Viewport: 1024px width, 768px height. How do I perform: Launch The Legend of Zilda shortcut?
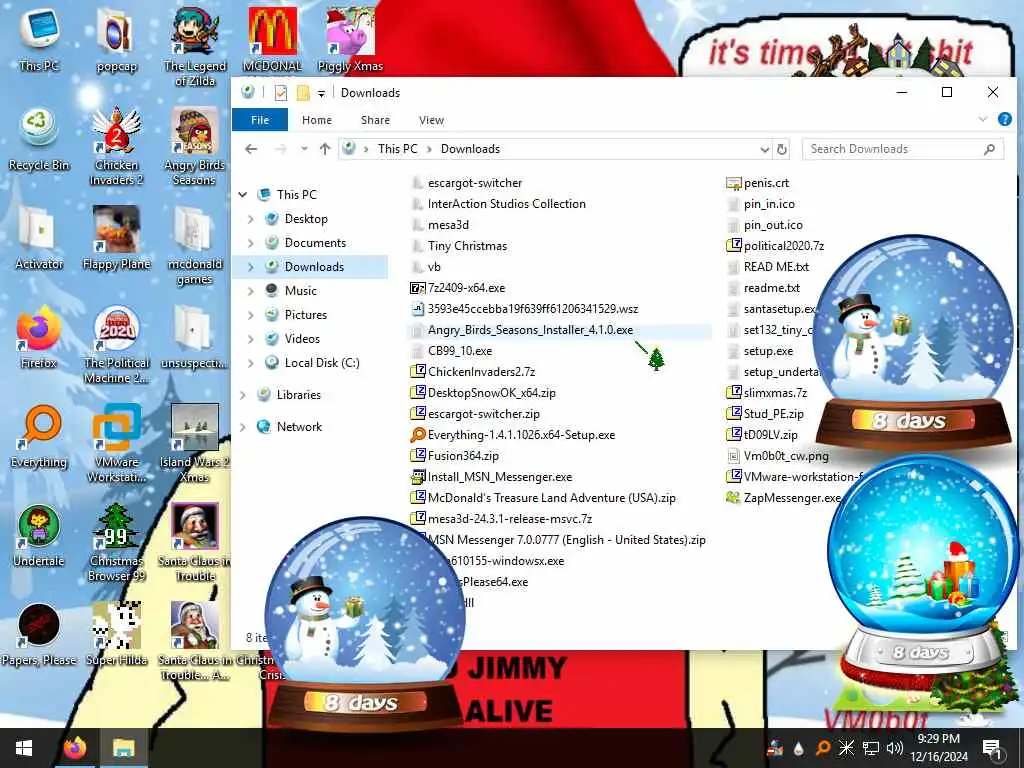click(x=195, y=46)
